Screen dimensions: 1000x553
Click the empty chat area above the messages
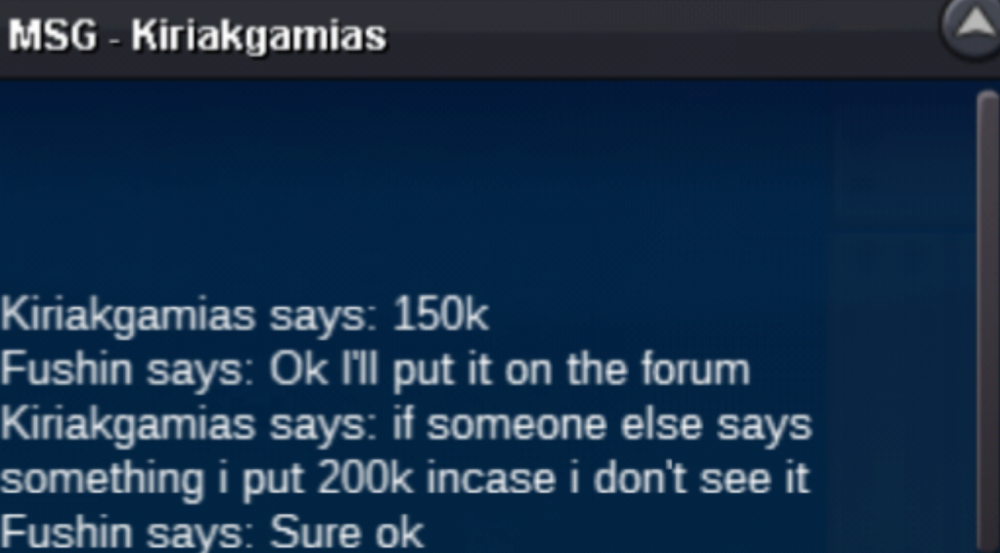click(485, 185)
